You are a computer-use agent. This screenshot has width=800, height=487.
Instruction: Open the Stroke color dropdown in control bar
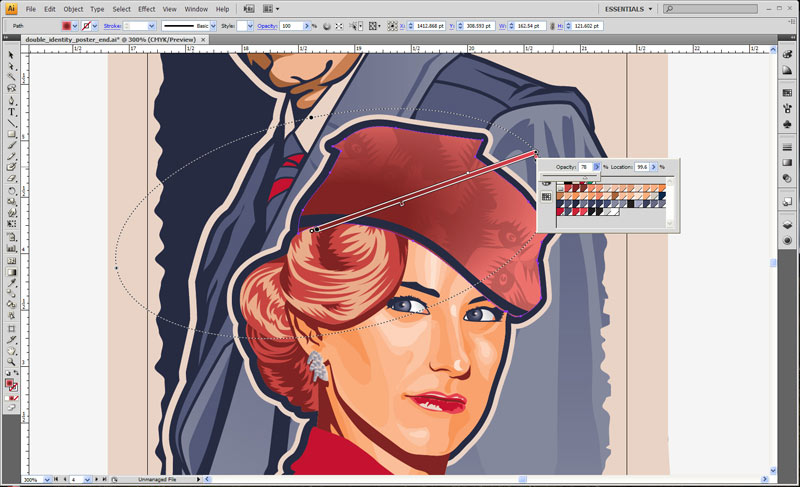(x=94, y=26)
